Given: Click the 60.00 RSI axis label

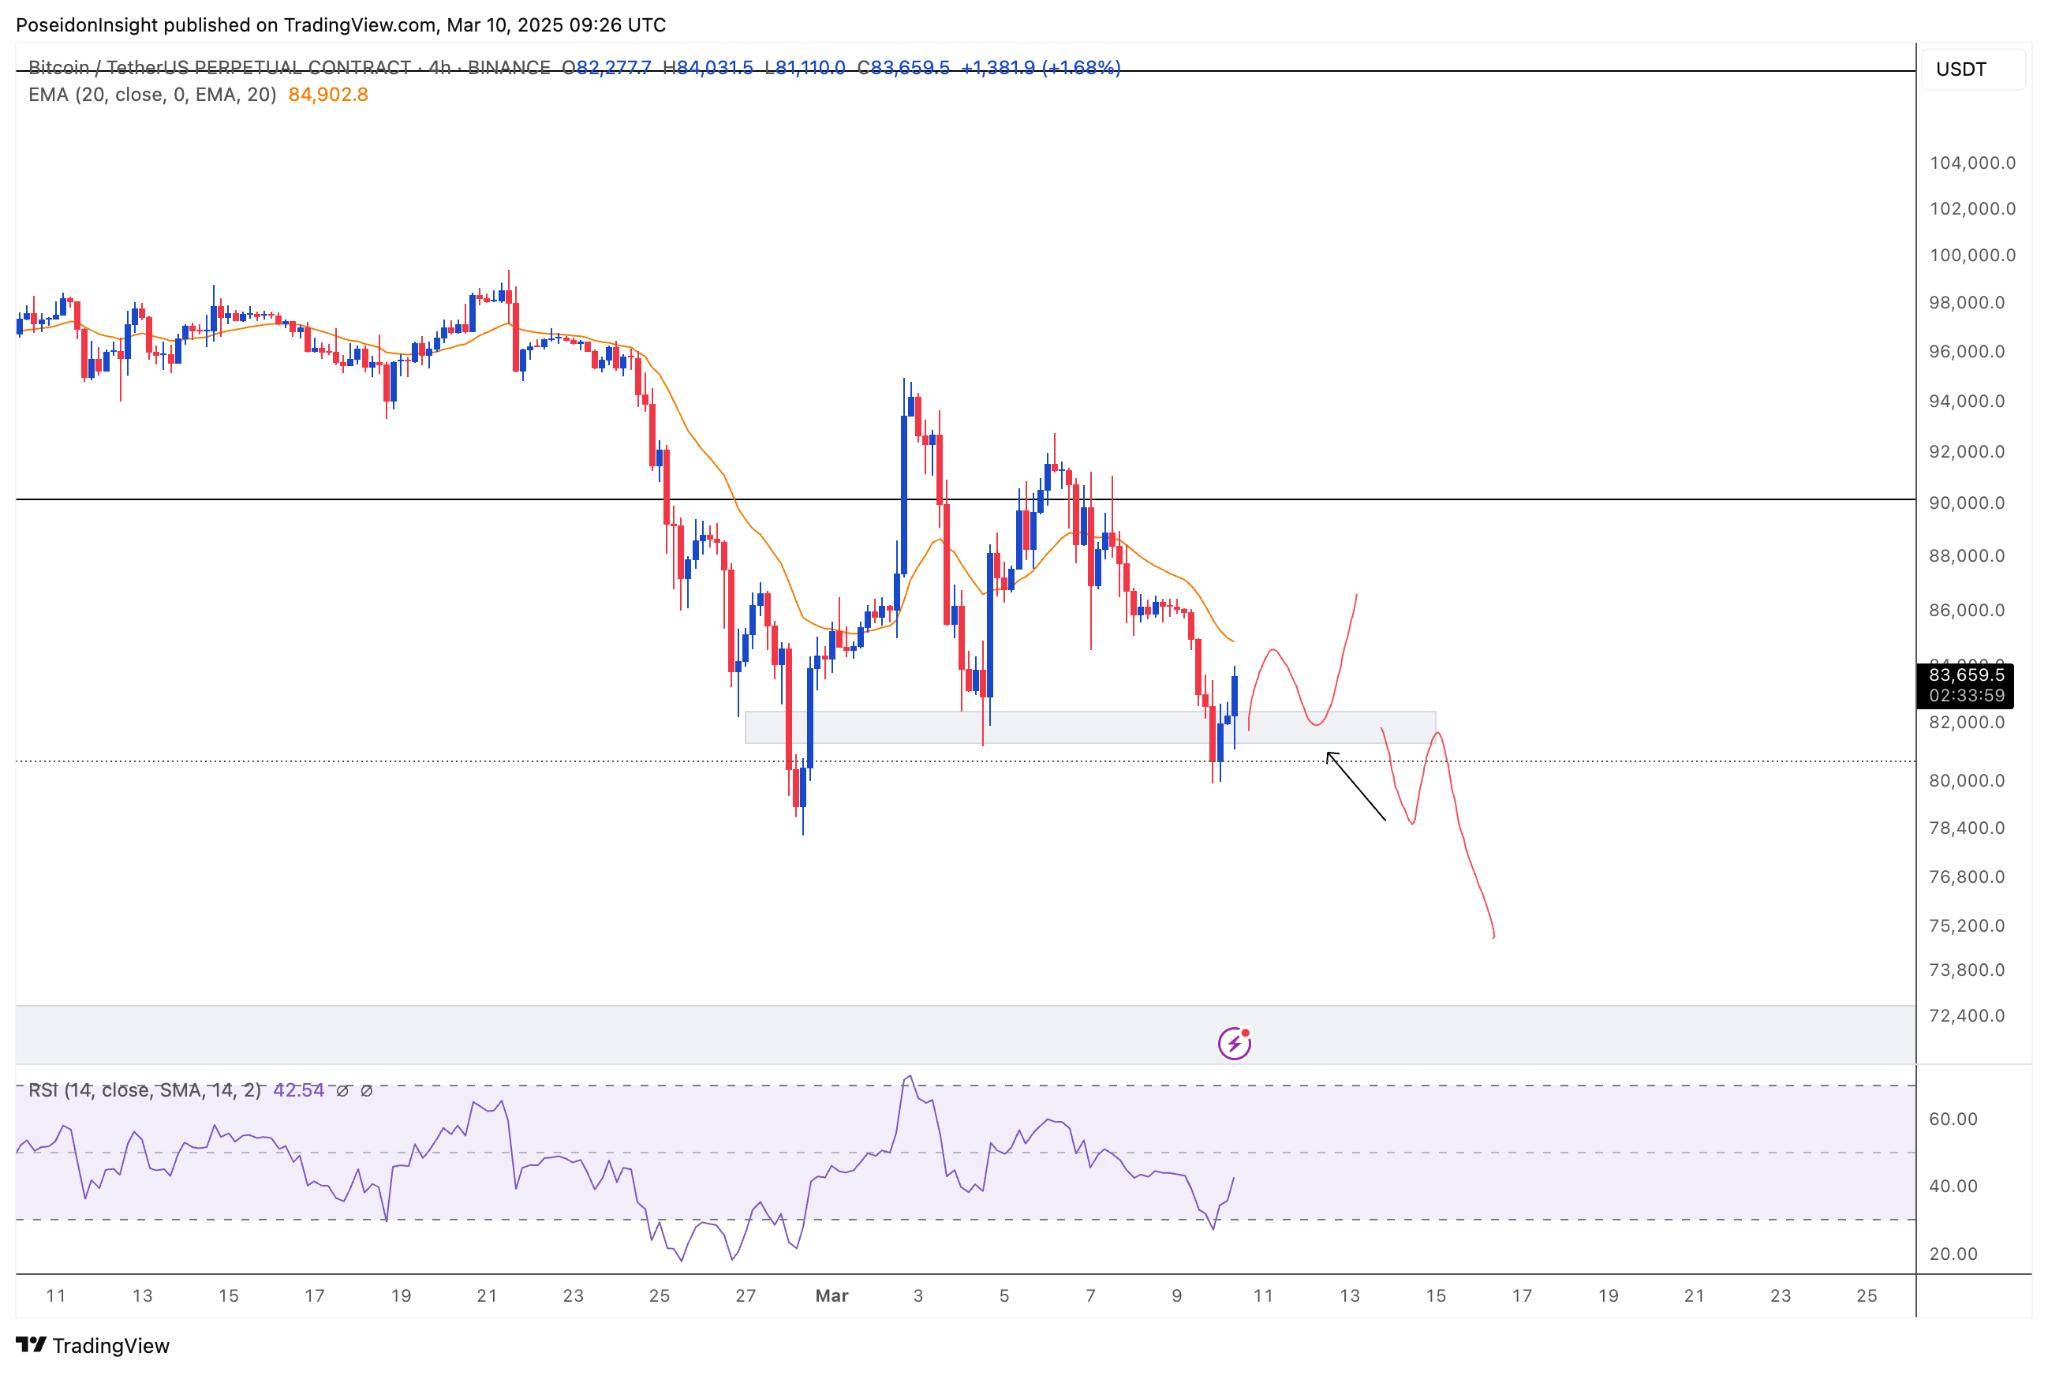Looking at the screenshot, I should pyautogui.click(x=1953, y=1119).
